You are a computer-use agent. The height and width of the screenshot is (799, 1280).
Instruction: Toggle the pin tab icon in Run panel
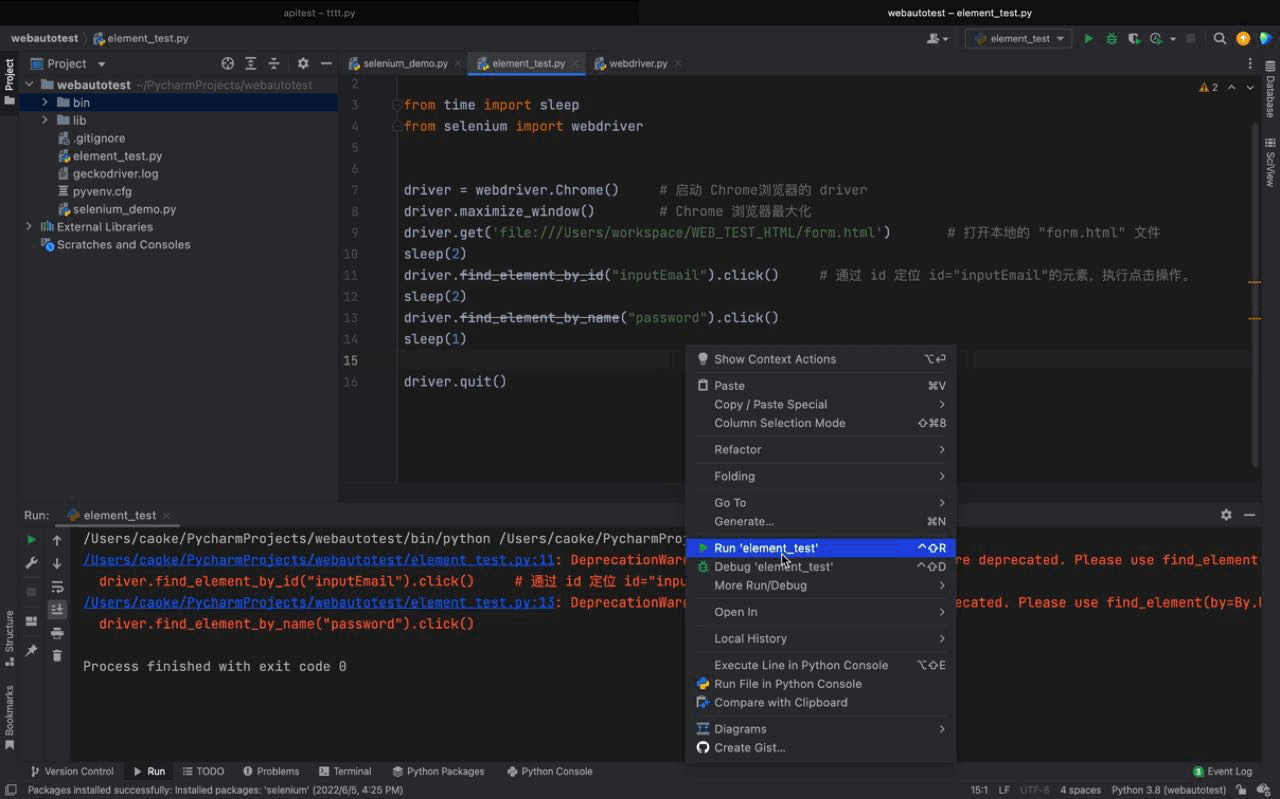[x=32, y=651]
